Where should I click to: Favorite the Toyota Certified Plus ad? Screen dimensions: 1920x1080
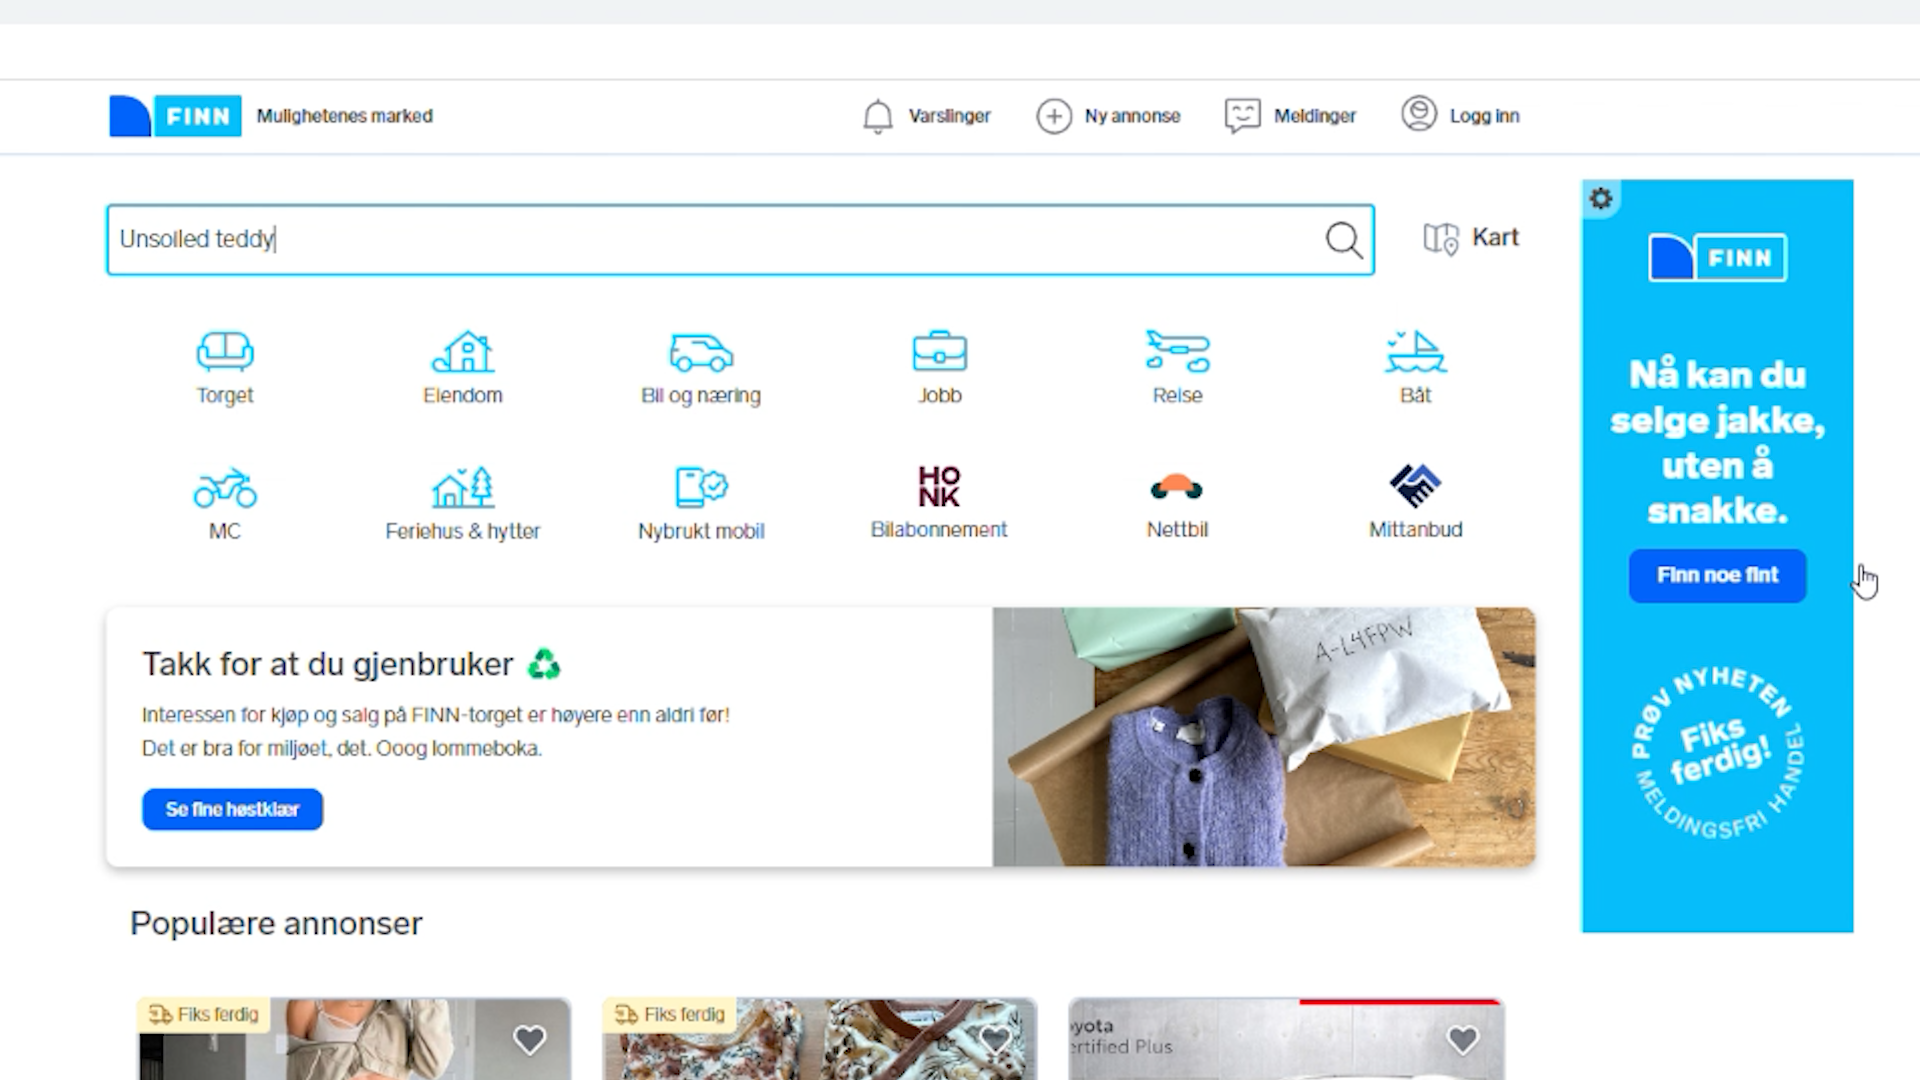(1462, 1040)
